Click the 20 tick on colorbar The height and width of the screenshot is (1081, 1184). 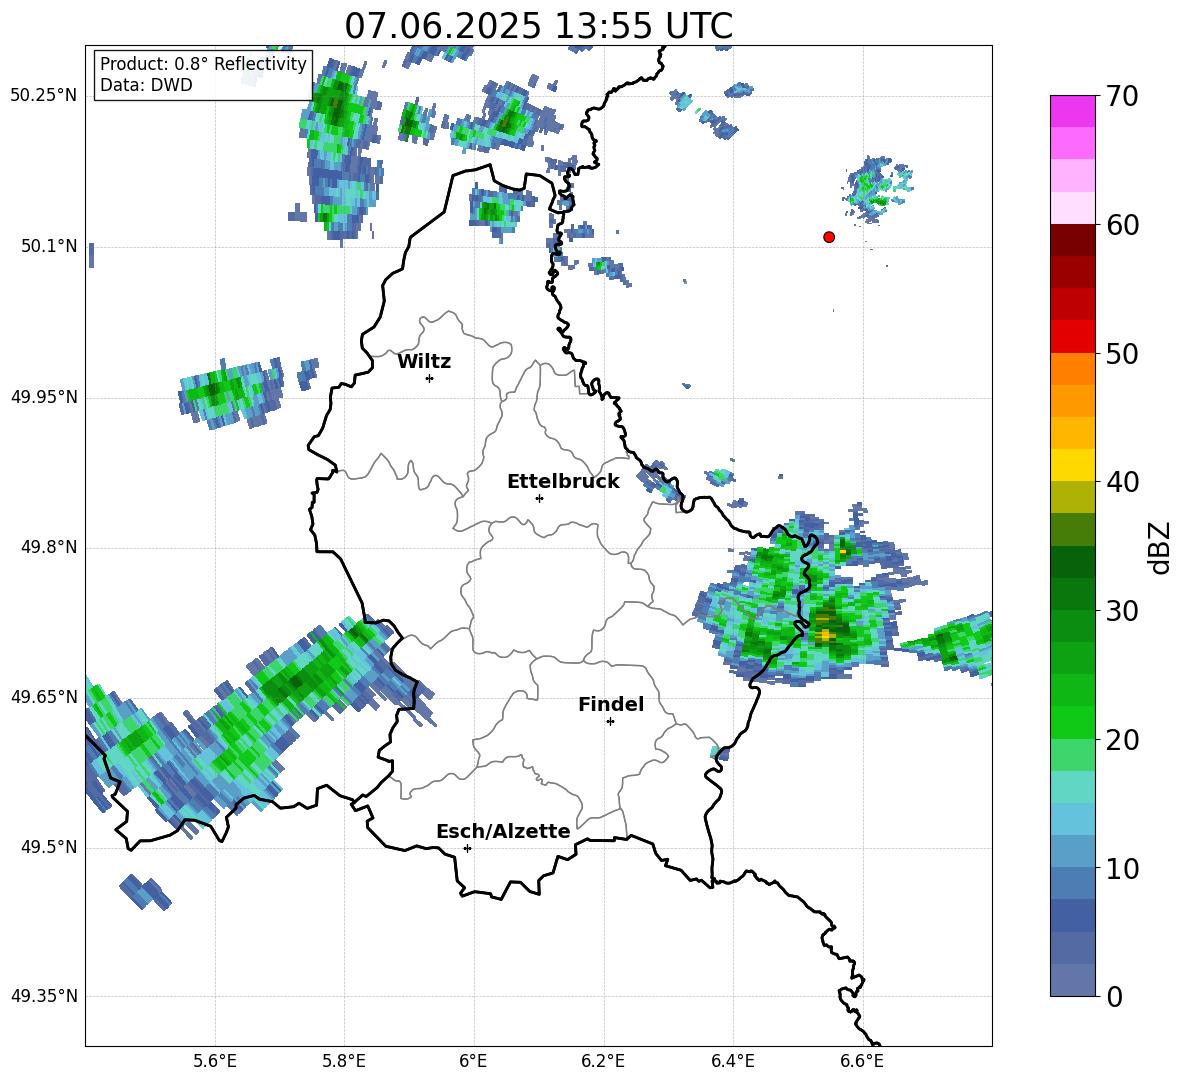click(1122, 740)
